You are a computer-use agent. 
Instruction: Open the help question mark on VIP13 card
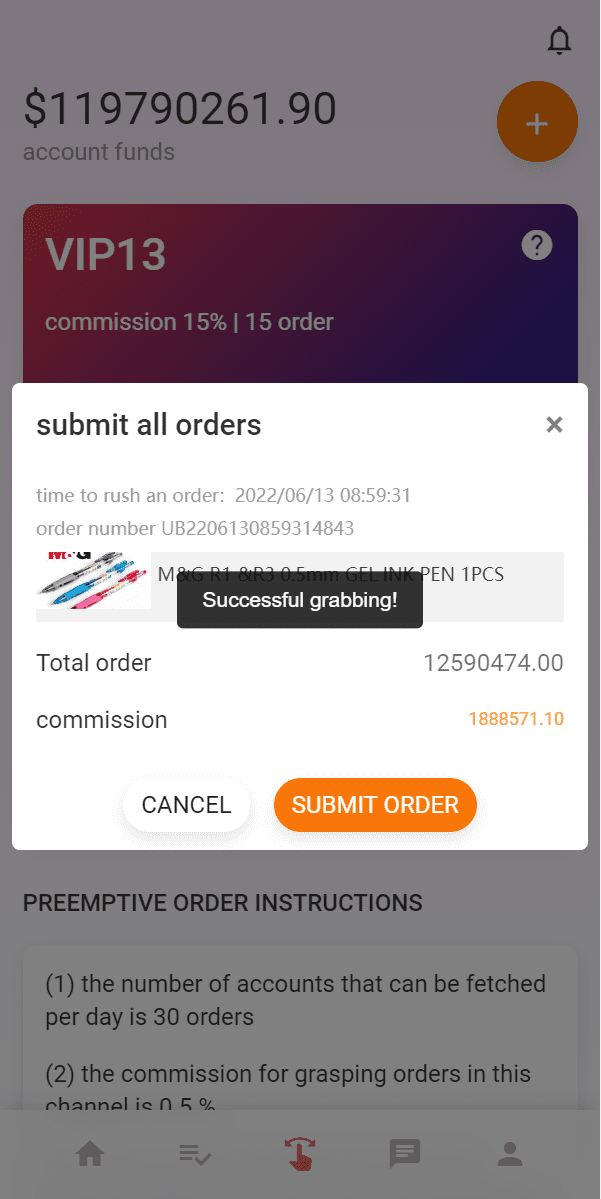(537, 245)
